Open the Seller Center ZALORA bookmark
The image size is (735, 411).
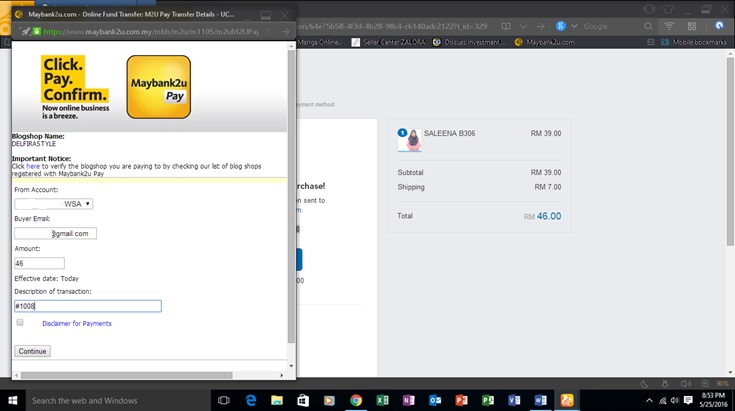pyautogui.click(x=389, y=42)
